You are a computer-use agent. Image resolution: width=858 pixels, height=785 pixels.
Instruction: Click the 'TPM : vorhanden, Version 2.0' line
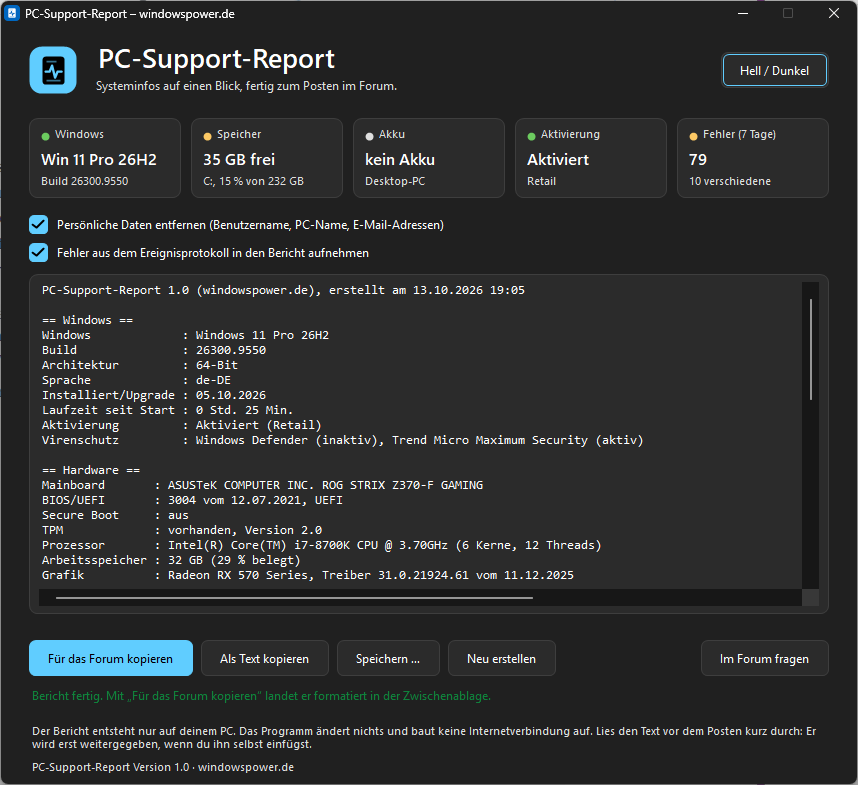pyautogui.click(x=182, y=530)
